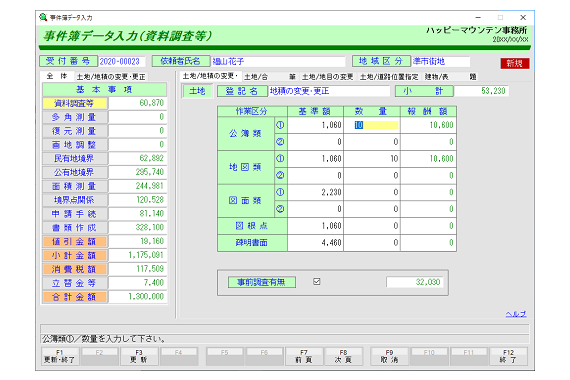The height and width of the screenshot is (380, 570).
Task: Click the 消費税額 label
Action: coord(75,269)
